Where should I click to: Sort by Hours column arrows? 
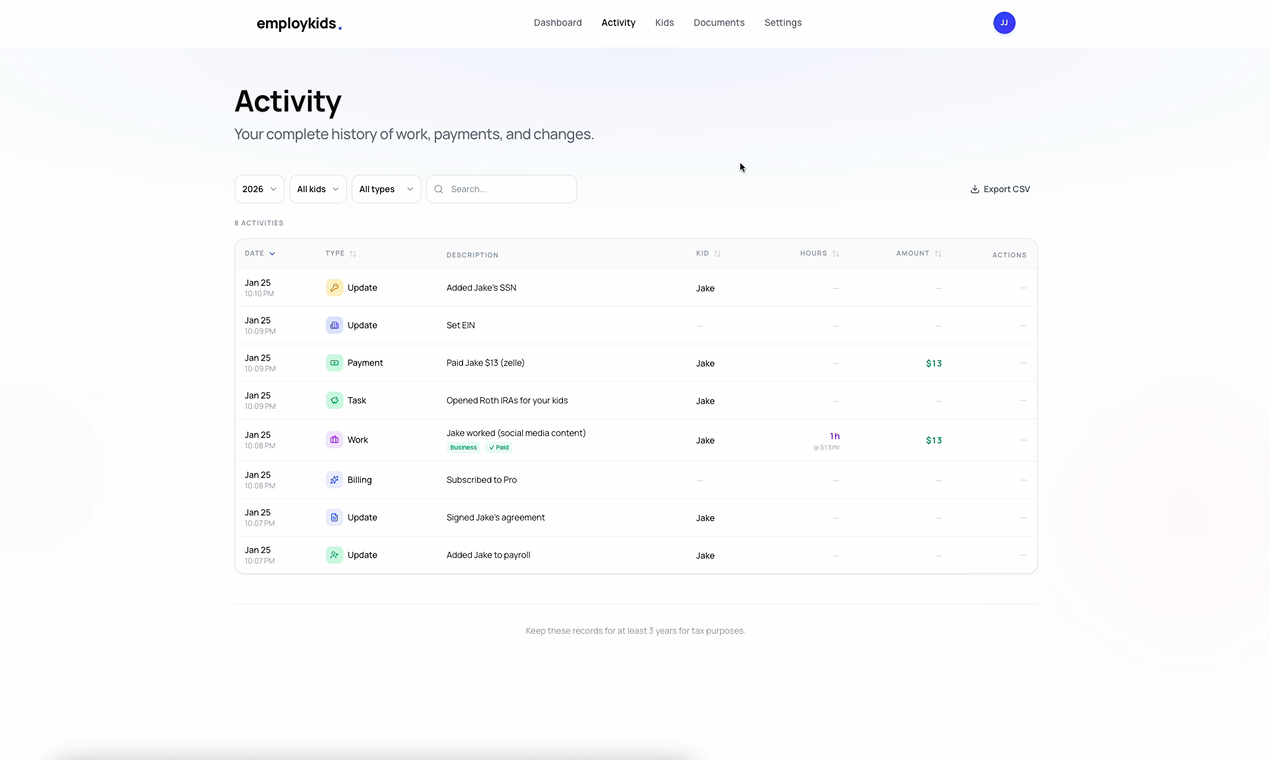coord(836,254)
